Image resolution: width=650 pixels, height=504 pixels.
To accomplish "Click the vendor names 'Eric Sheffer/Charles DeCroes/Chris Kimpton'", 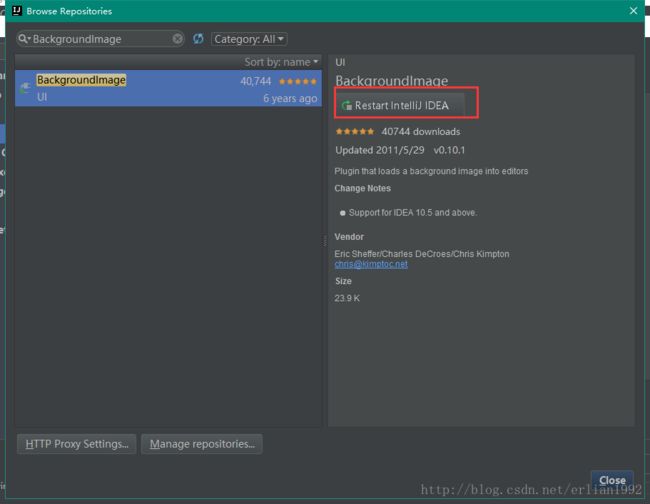I will [422, 254].
